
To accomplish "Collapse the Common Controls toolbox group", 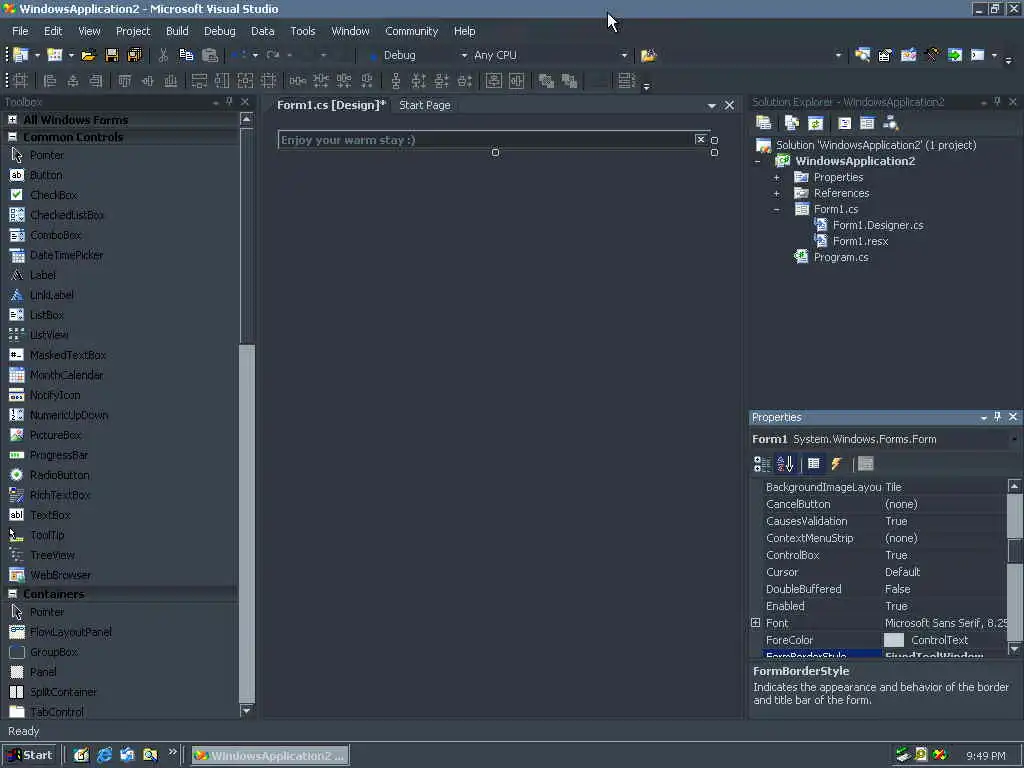I will tap(12, 137).
